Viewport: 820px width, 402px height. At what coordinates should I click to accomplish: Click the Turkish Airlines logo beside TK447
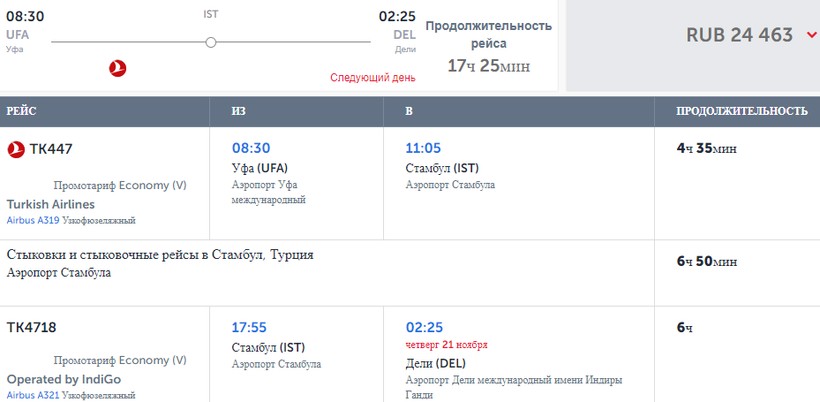click(16, 149)
